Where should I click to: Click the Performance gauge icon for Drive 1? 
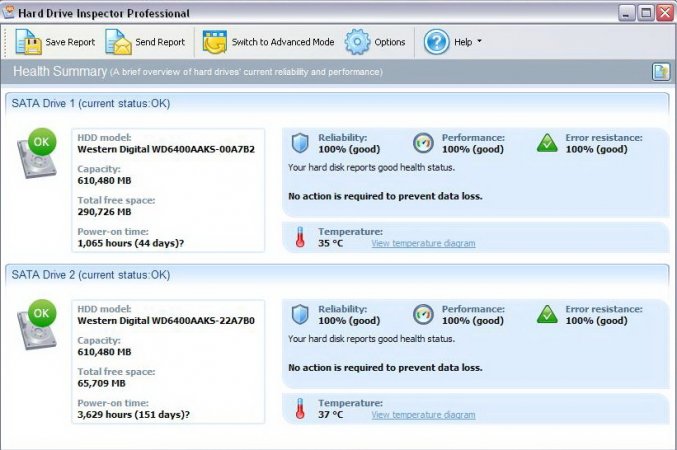coord(423,143)
